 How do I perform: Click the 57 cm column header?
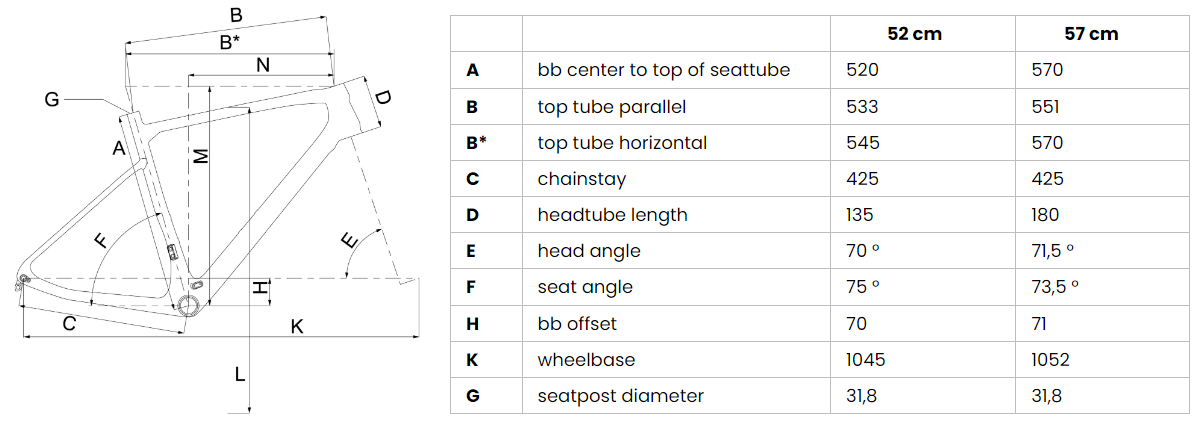[1092, 33]
